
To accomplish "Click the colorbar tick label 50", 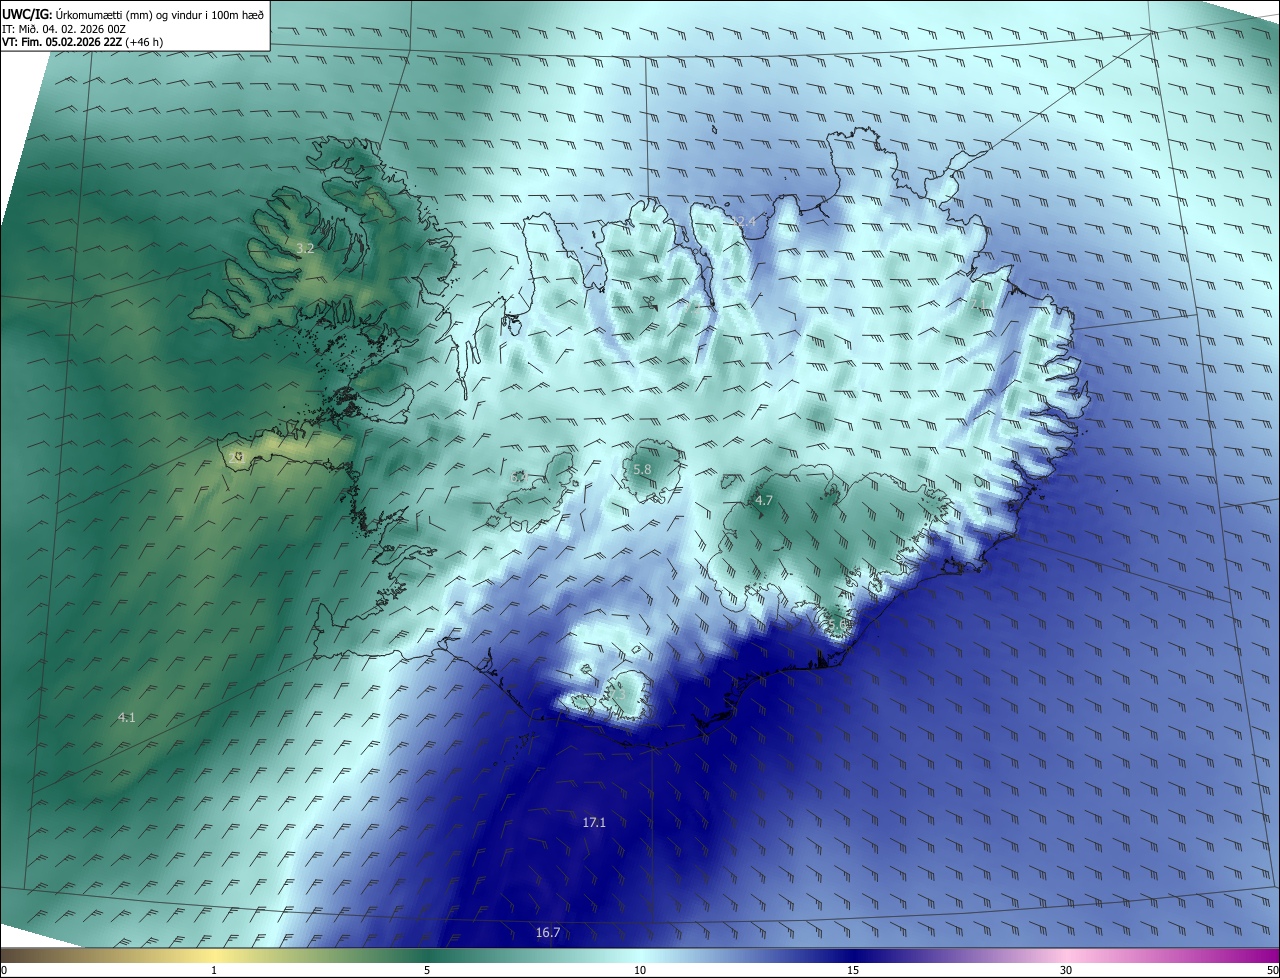I will click(x=1272, y=970).
